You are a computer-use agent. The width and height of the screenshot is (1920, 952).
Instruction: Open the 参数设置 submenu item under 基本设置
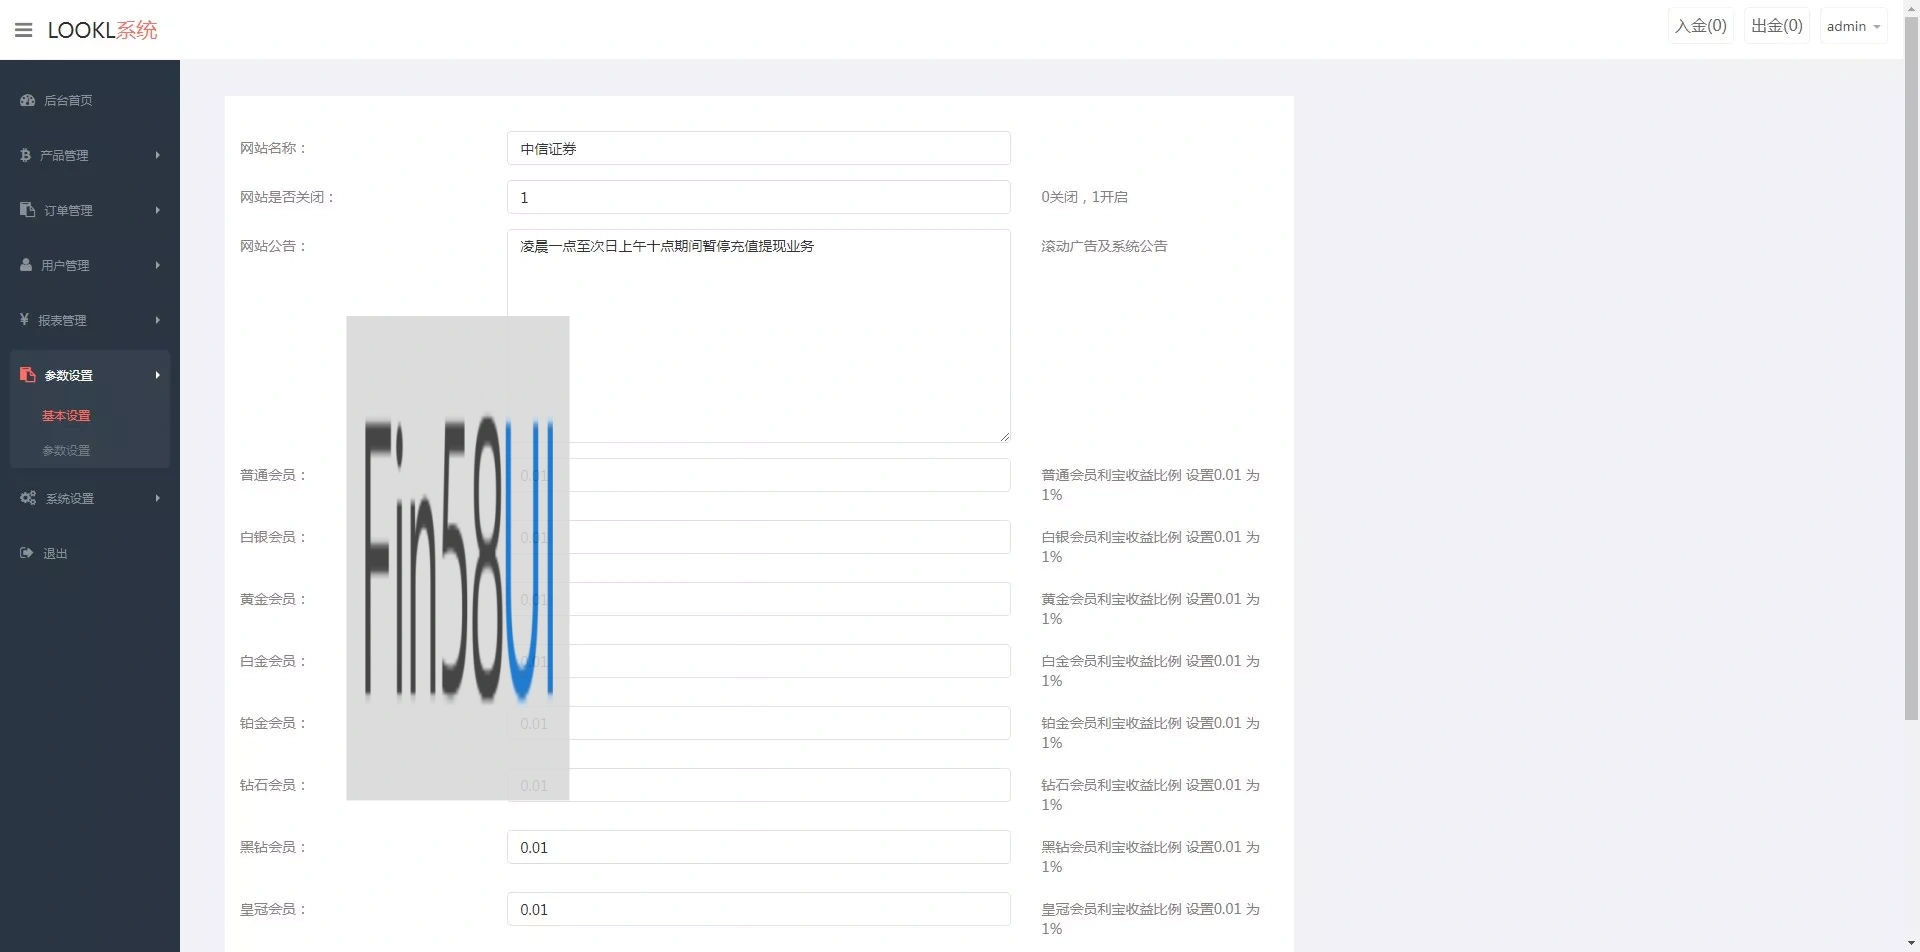coord(66,450)
